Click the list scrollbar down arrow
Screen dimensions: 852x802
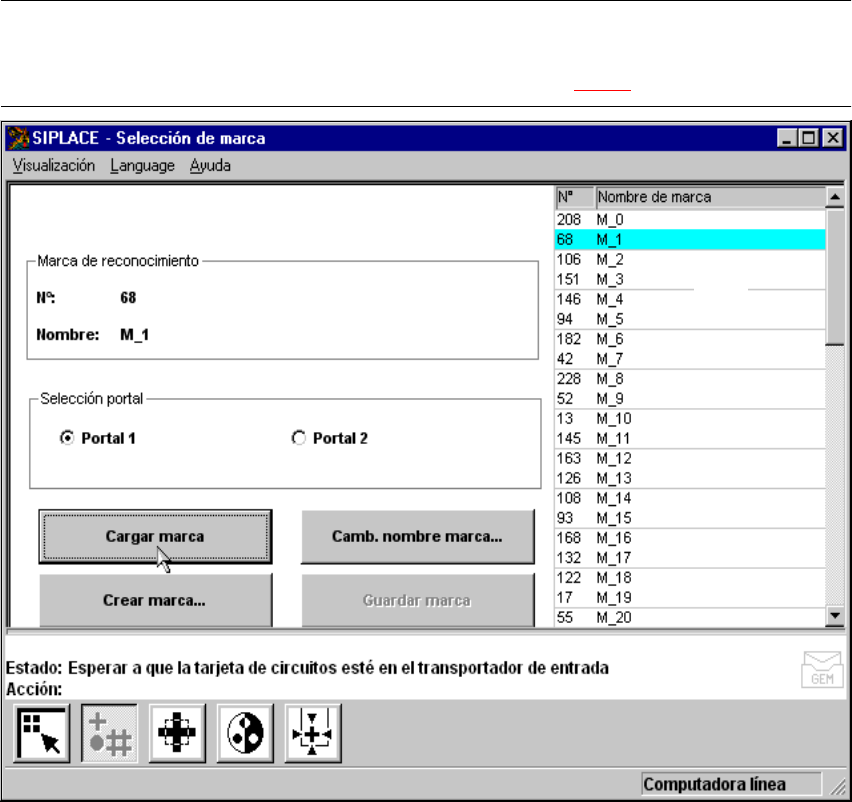pyautogui.click(x=835, y=616)
